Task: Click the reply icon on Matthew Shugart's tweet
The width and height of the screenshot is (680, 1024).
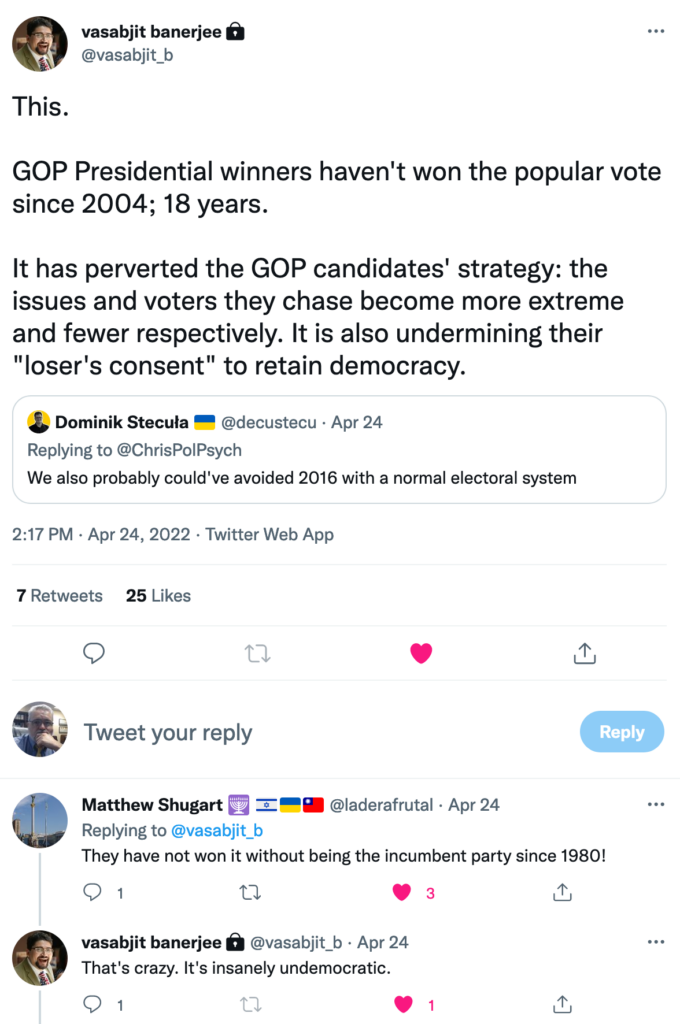Action: pyautogui.click(x=93, y=892)
